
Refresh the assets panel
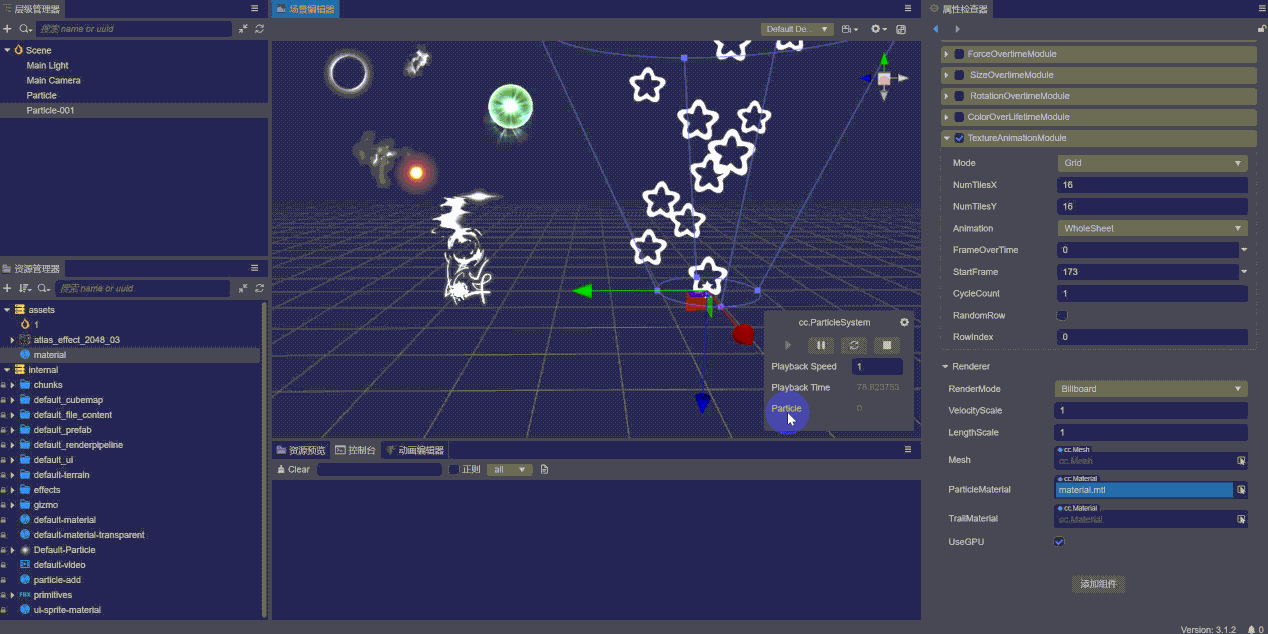pyautogui.click(x=259, y=288)
